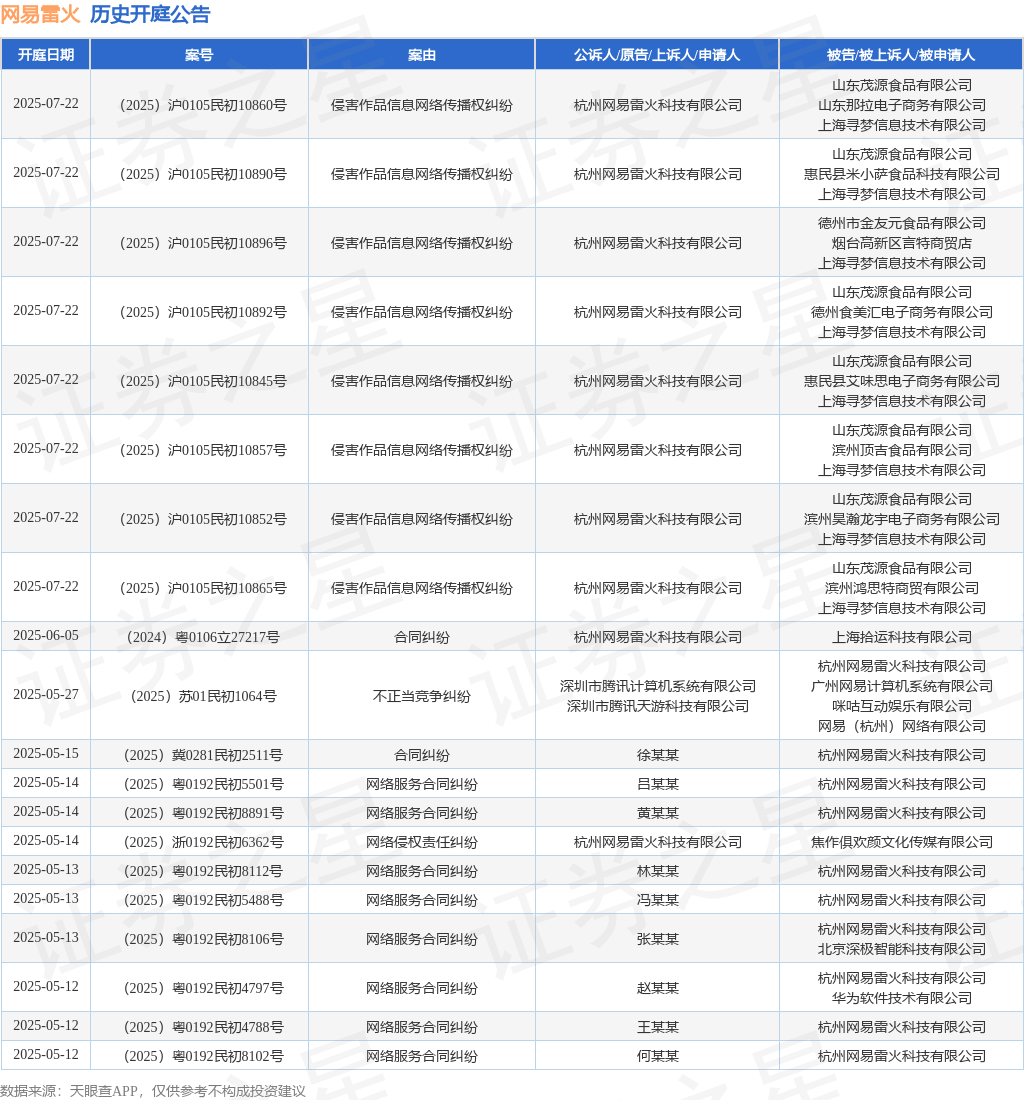The width and height of the screenshot is (1024, 1100).
Task: Click defendant 惠民县米小萨食品科技有限公司
Action: 902,174
